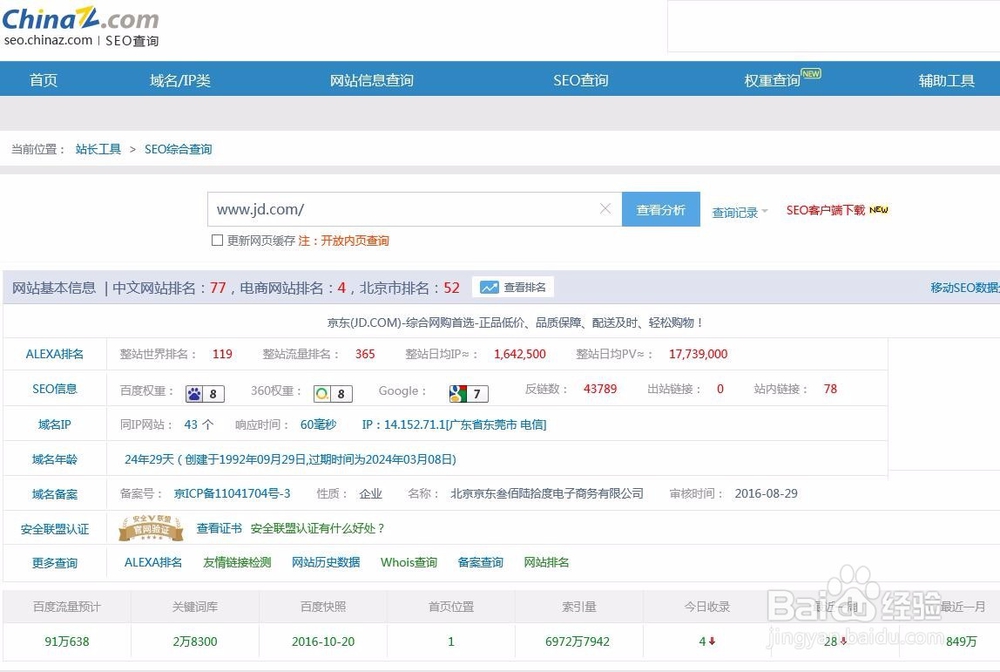Viewport: 1000px width, 672px height.
Task: Open the 安全联盟认证有什么好处？ link
Action: (318, 529)
